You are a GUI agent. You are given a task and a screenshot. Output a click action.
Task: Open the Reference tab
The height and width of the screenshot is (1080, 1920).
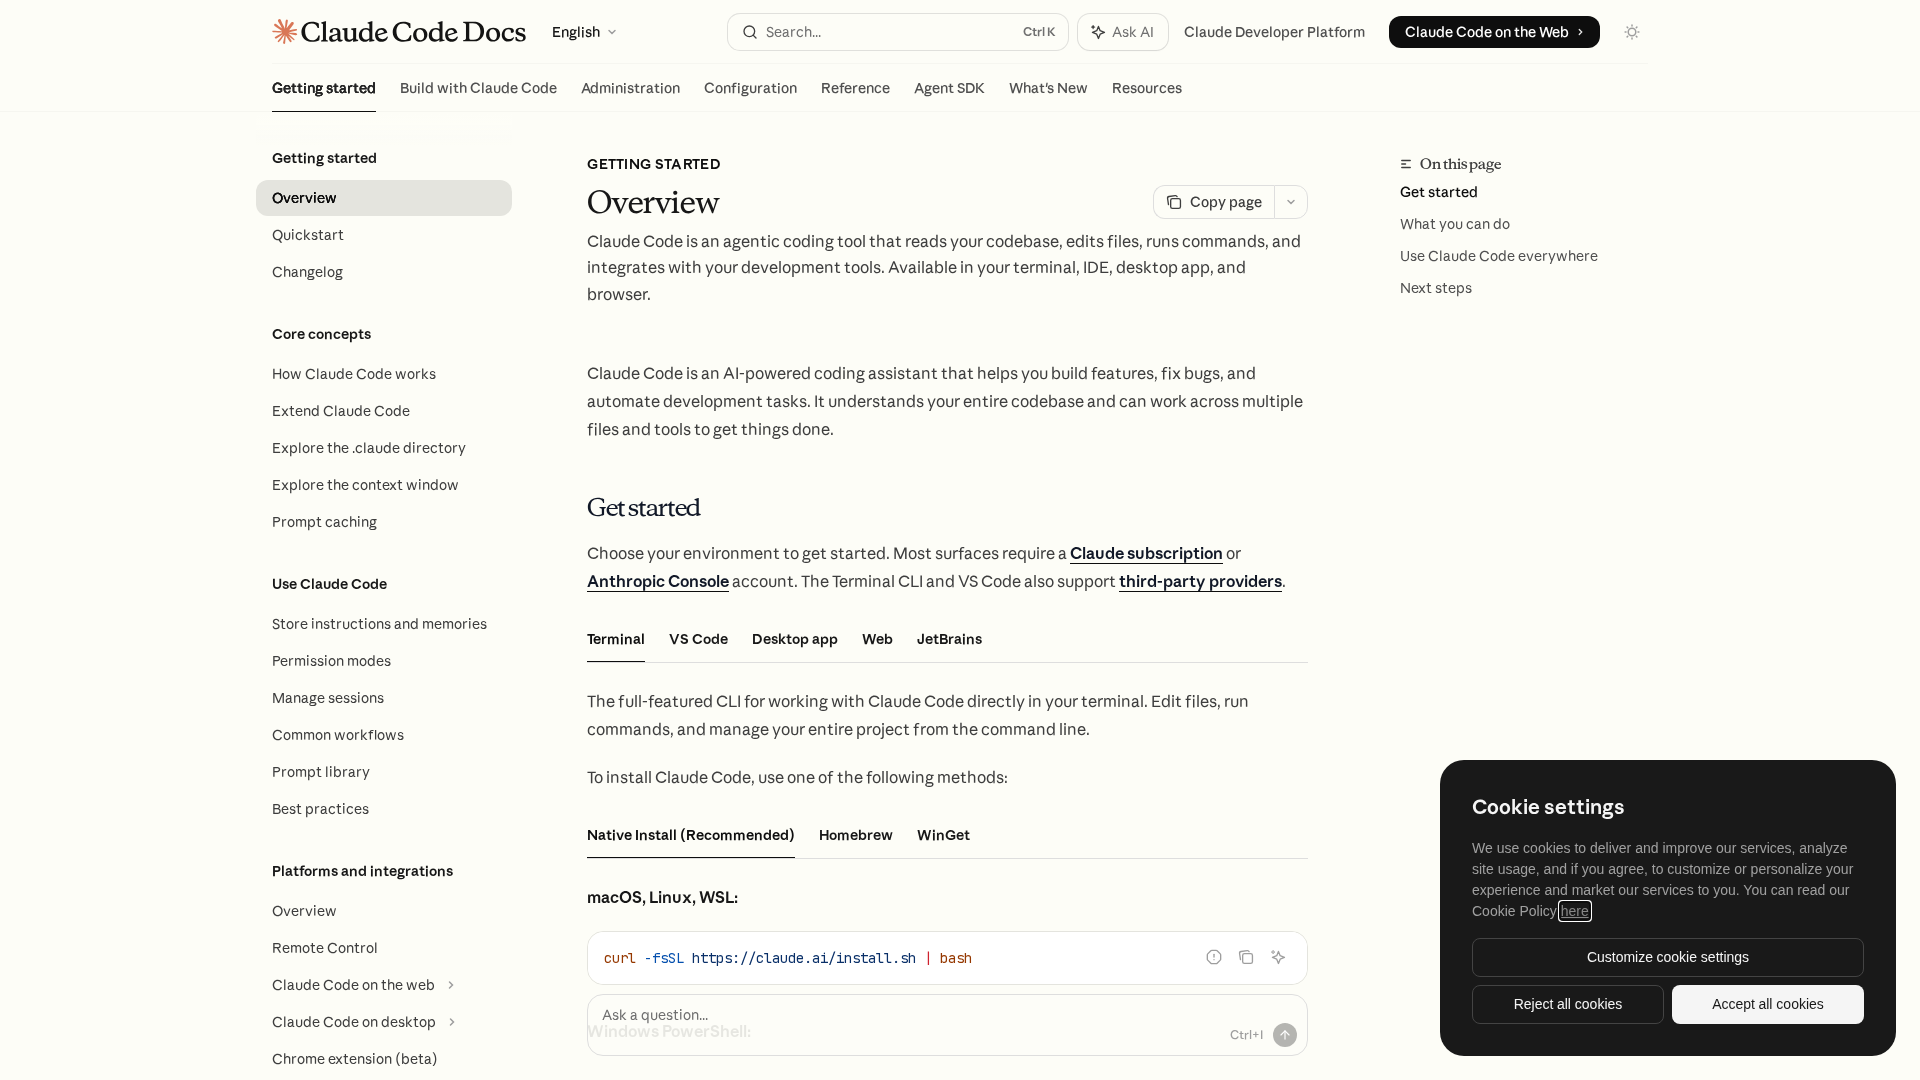855,88
